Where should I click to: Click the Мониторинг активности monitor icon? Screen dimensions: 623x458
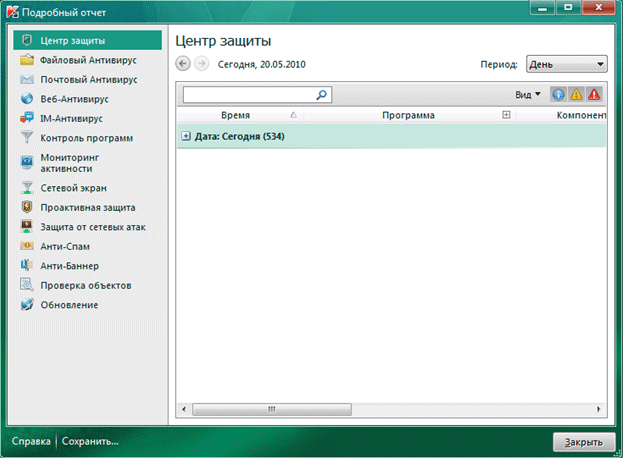[27, 162]
